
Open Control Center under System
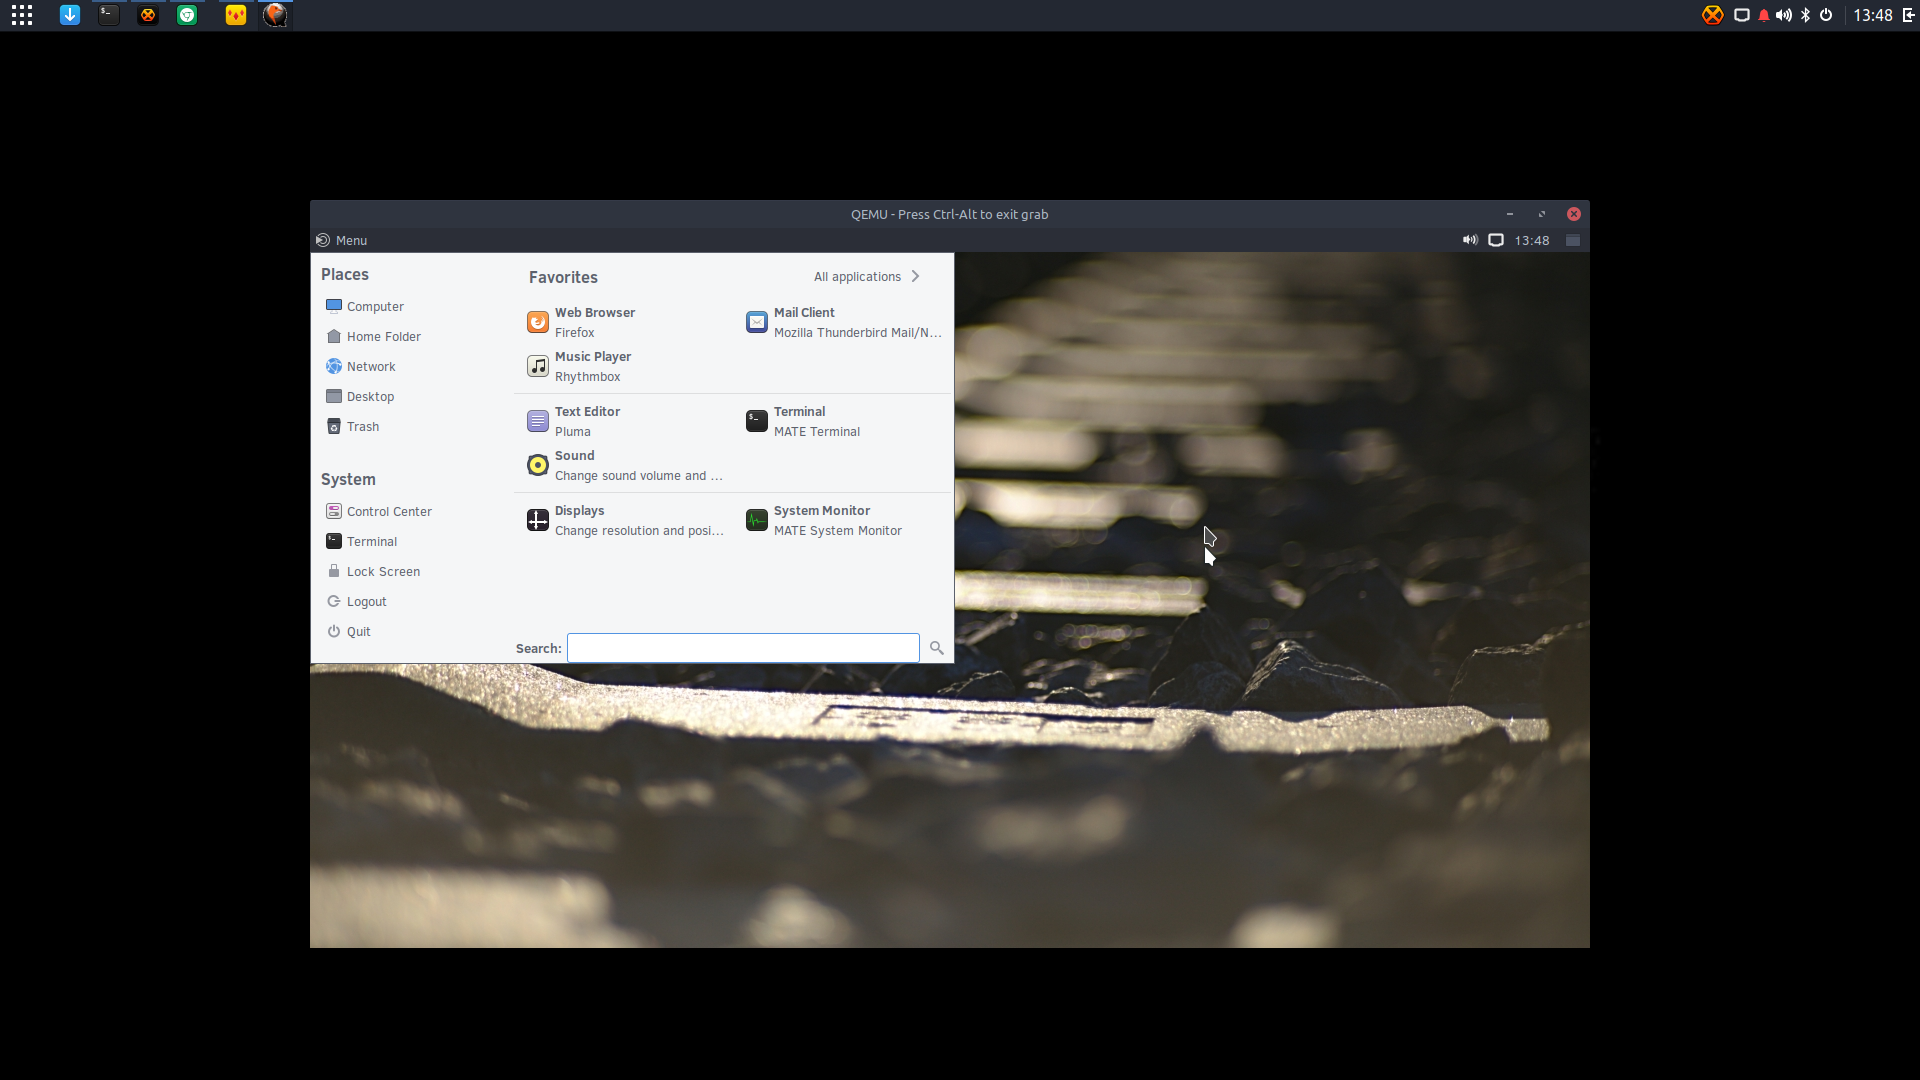point(379,511)
